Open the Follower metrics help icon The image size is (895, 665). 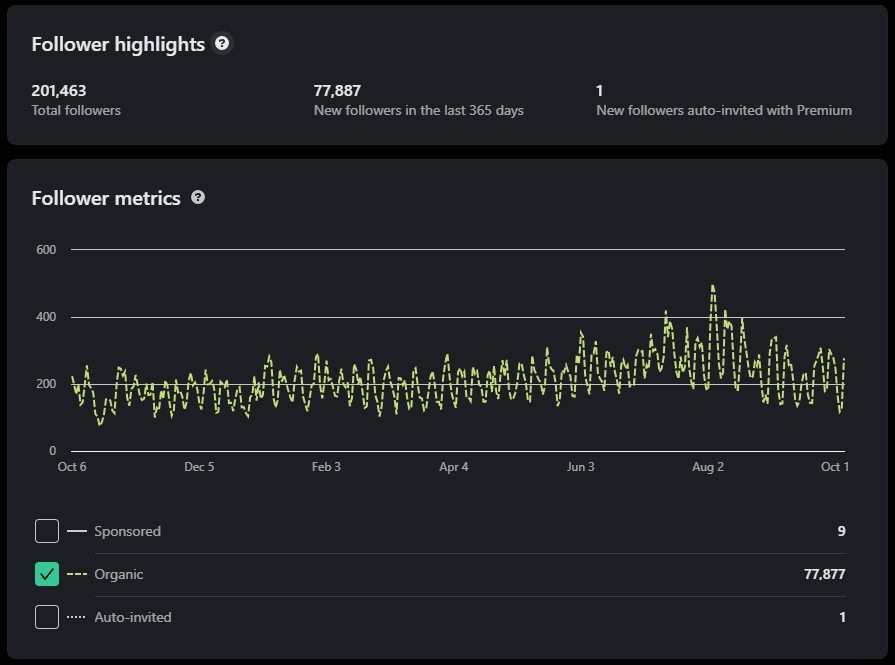pyautogui.click(x=198, y=198)
